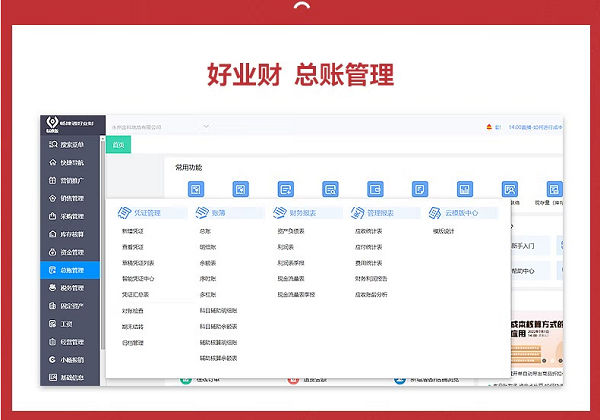Open 现金流量表季报 under 财务报表
This screenshot has width=600, height=420.
[x=296, y=295]
